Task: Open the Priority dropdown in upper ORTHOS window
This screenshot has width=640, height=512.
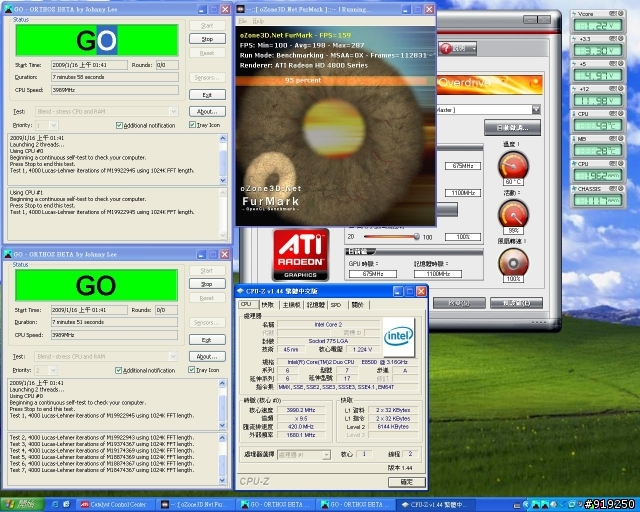Action: (53, 125)
